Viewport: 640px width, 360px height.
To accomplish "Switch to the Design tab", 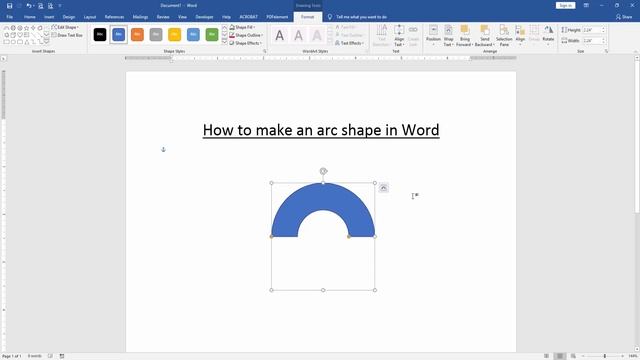I will (x=69, y=17).
